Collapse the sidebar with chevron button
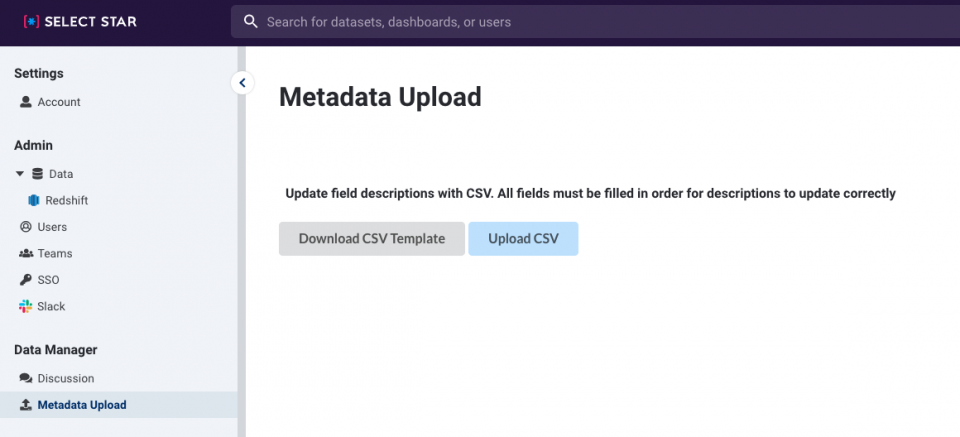960x437 pixels. click(242, 83)
